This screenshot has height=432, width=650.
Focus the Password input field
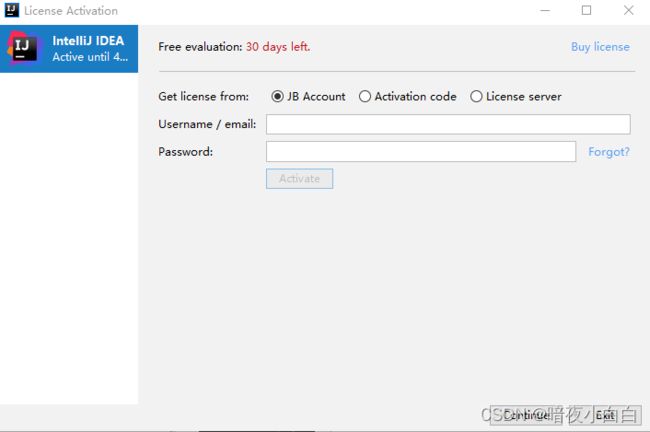click(421, 152)
